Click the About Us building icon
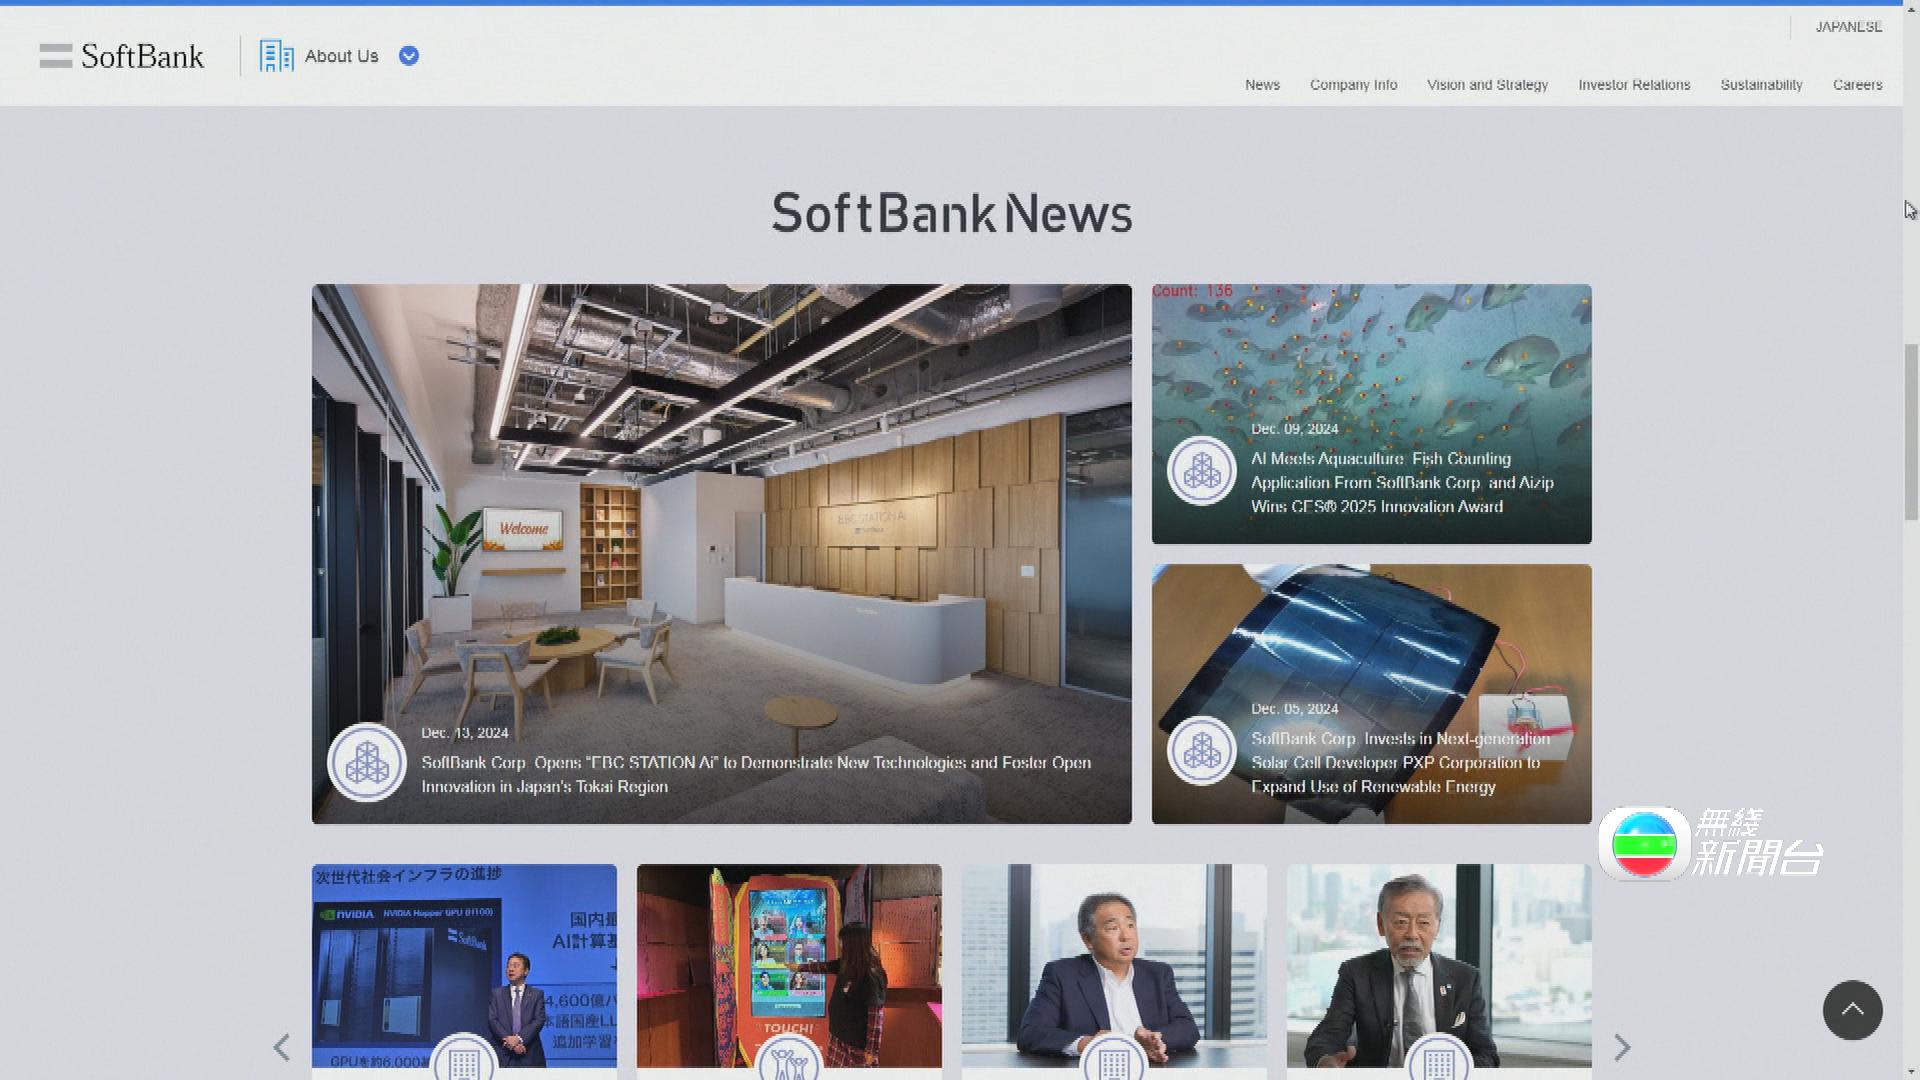 276,56
